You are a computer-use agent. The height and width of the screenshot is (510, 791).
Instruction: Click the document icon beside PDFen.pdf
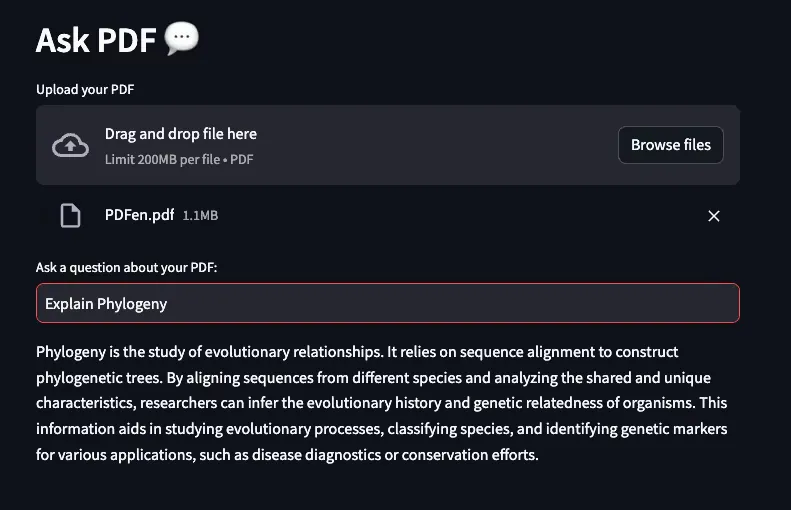(x=71, y=216)
